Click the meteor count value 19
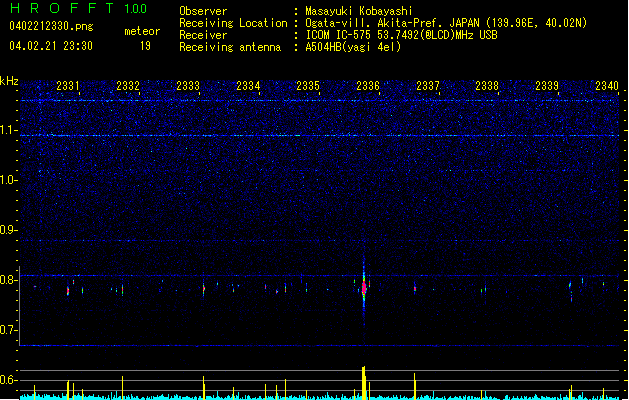The height and width of the screenshot is (400, 629). (x=145, y=46)
